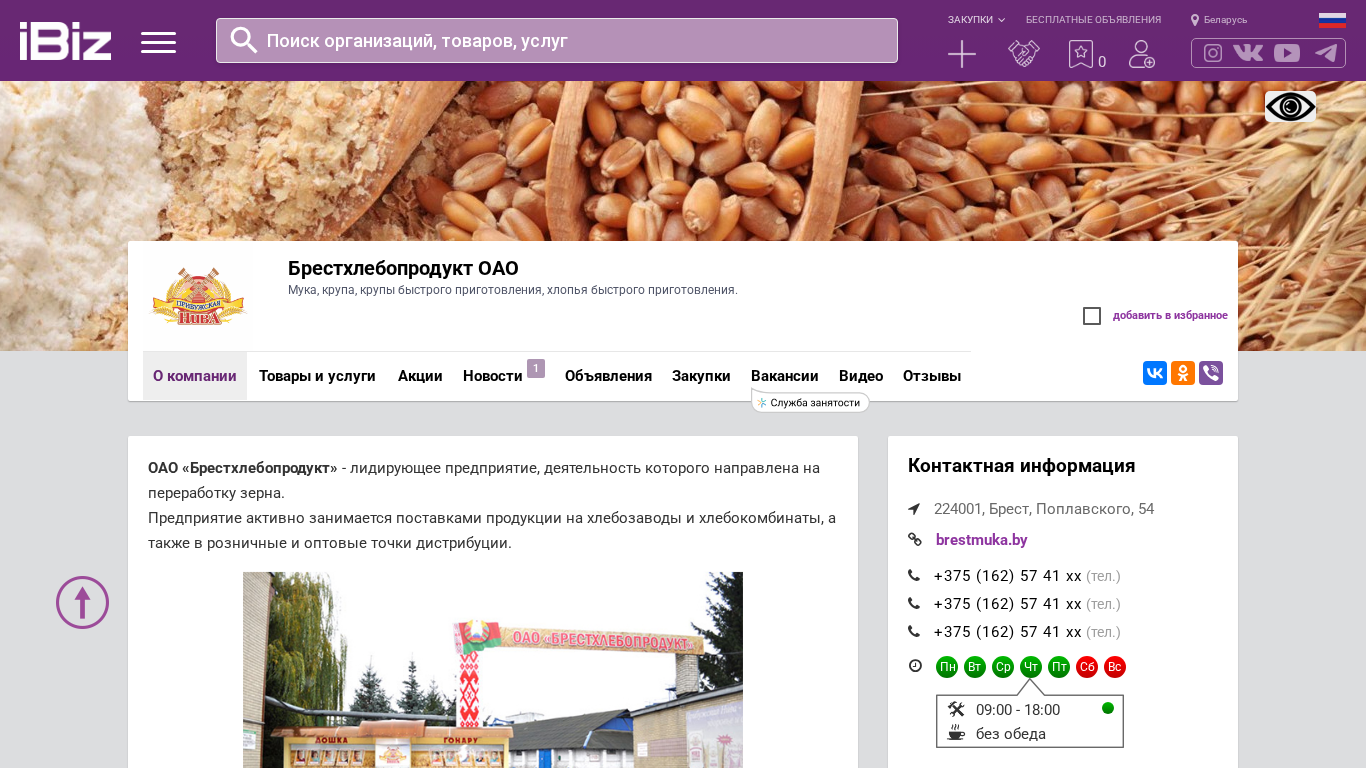Switch to the Акции tab

(x=420, y=376)
